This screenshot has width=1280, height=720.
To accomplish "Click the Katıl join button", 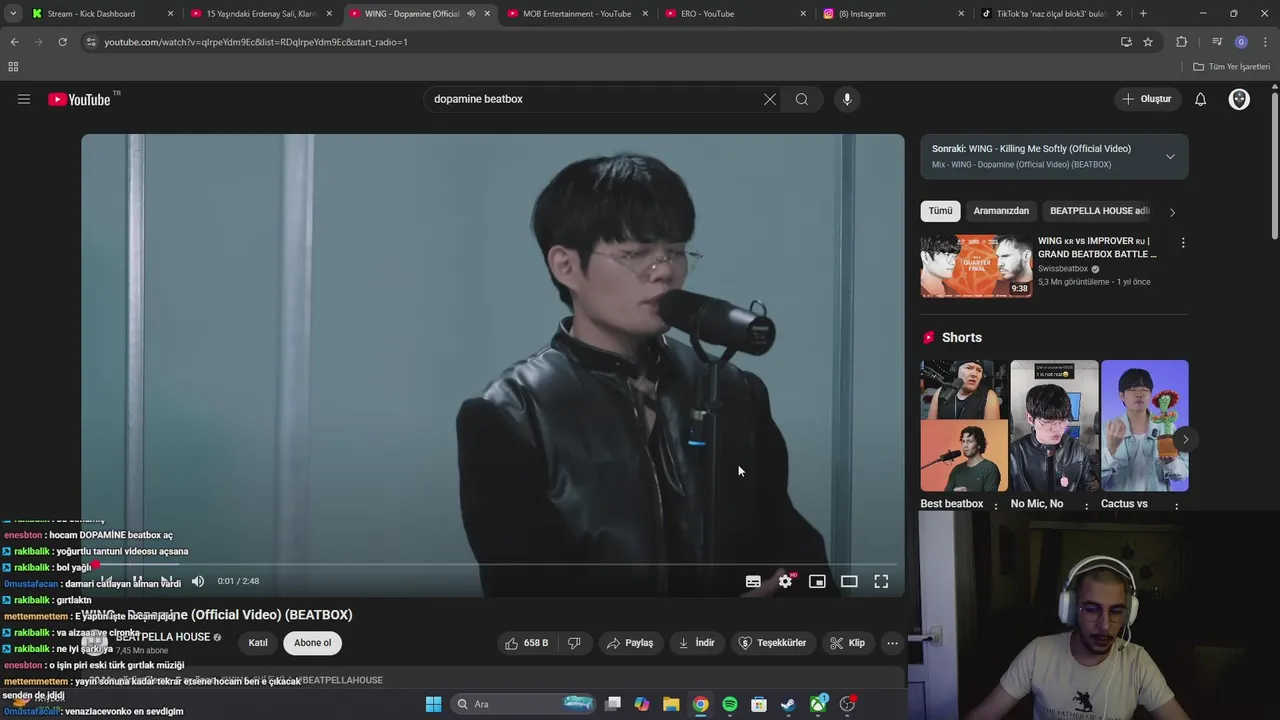I will pyautogui.click(x=258, y=643).
